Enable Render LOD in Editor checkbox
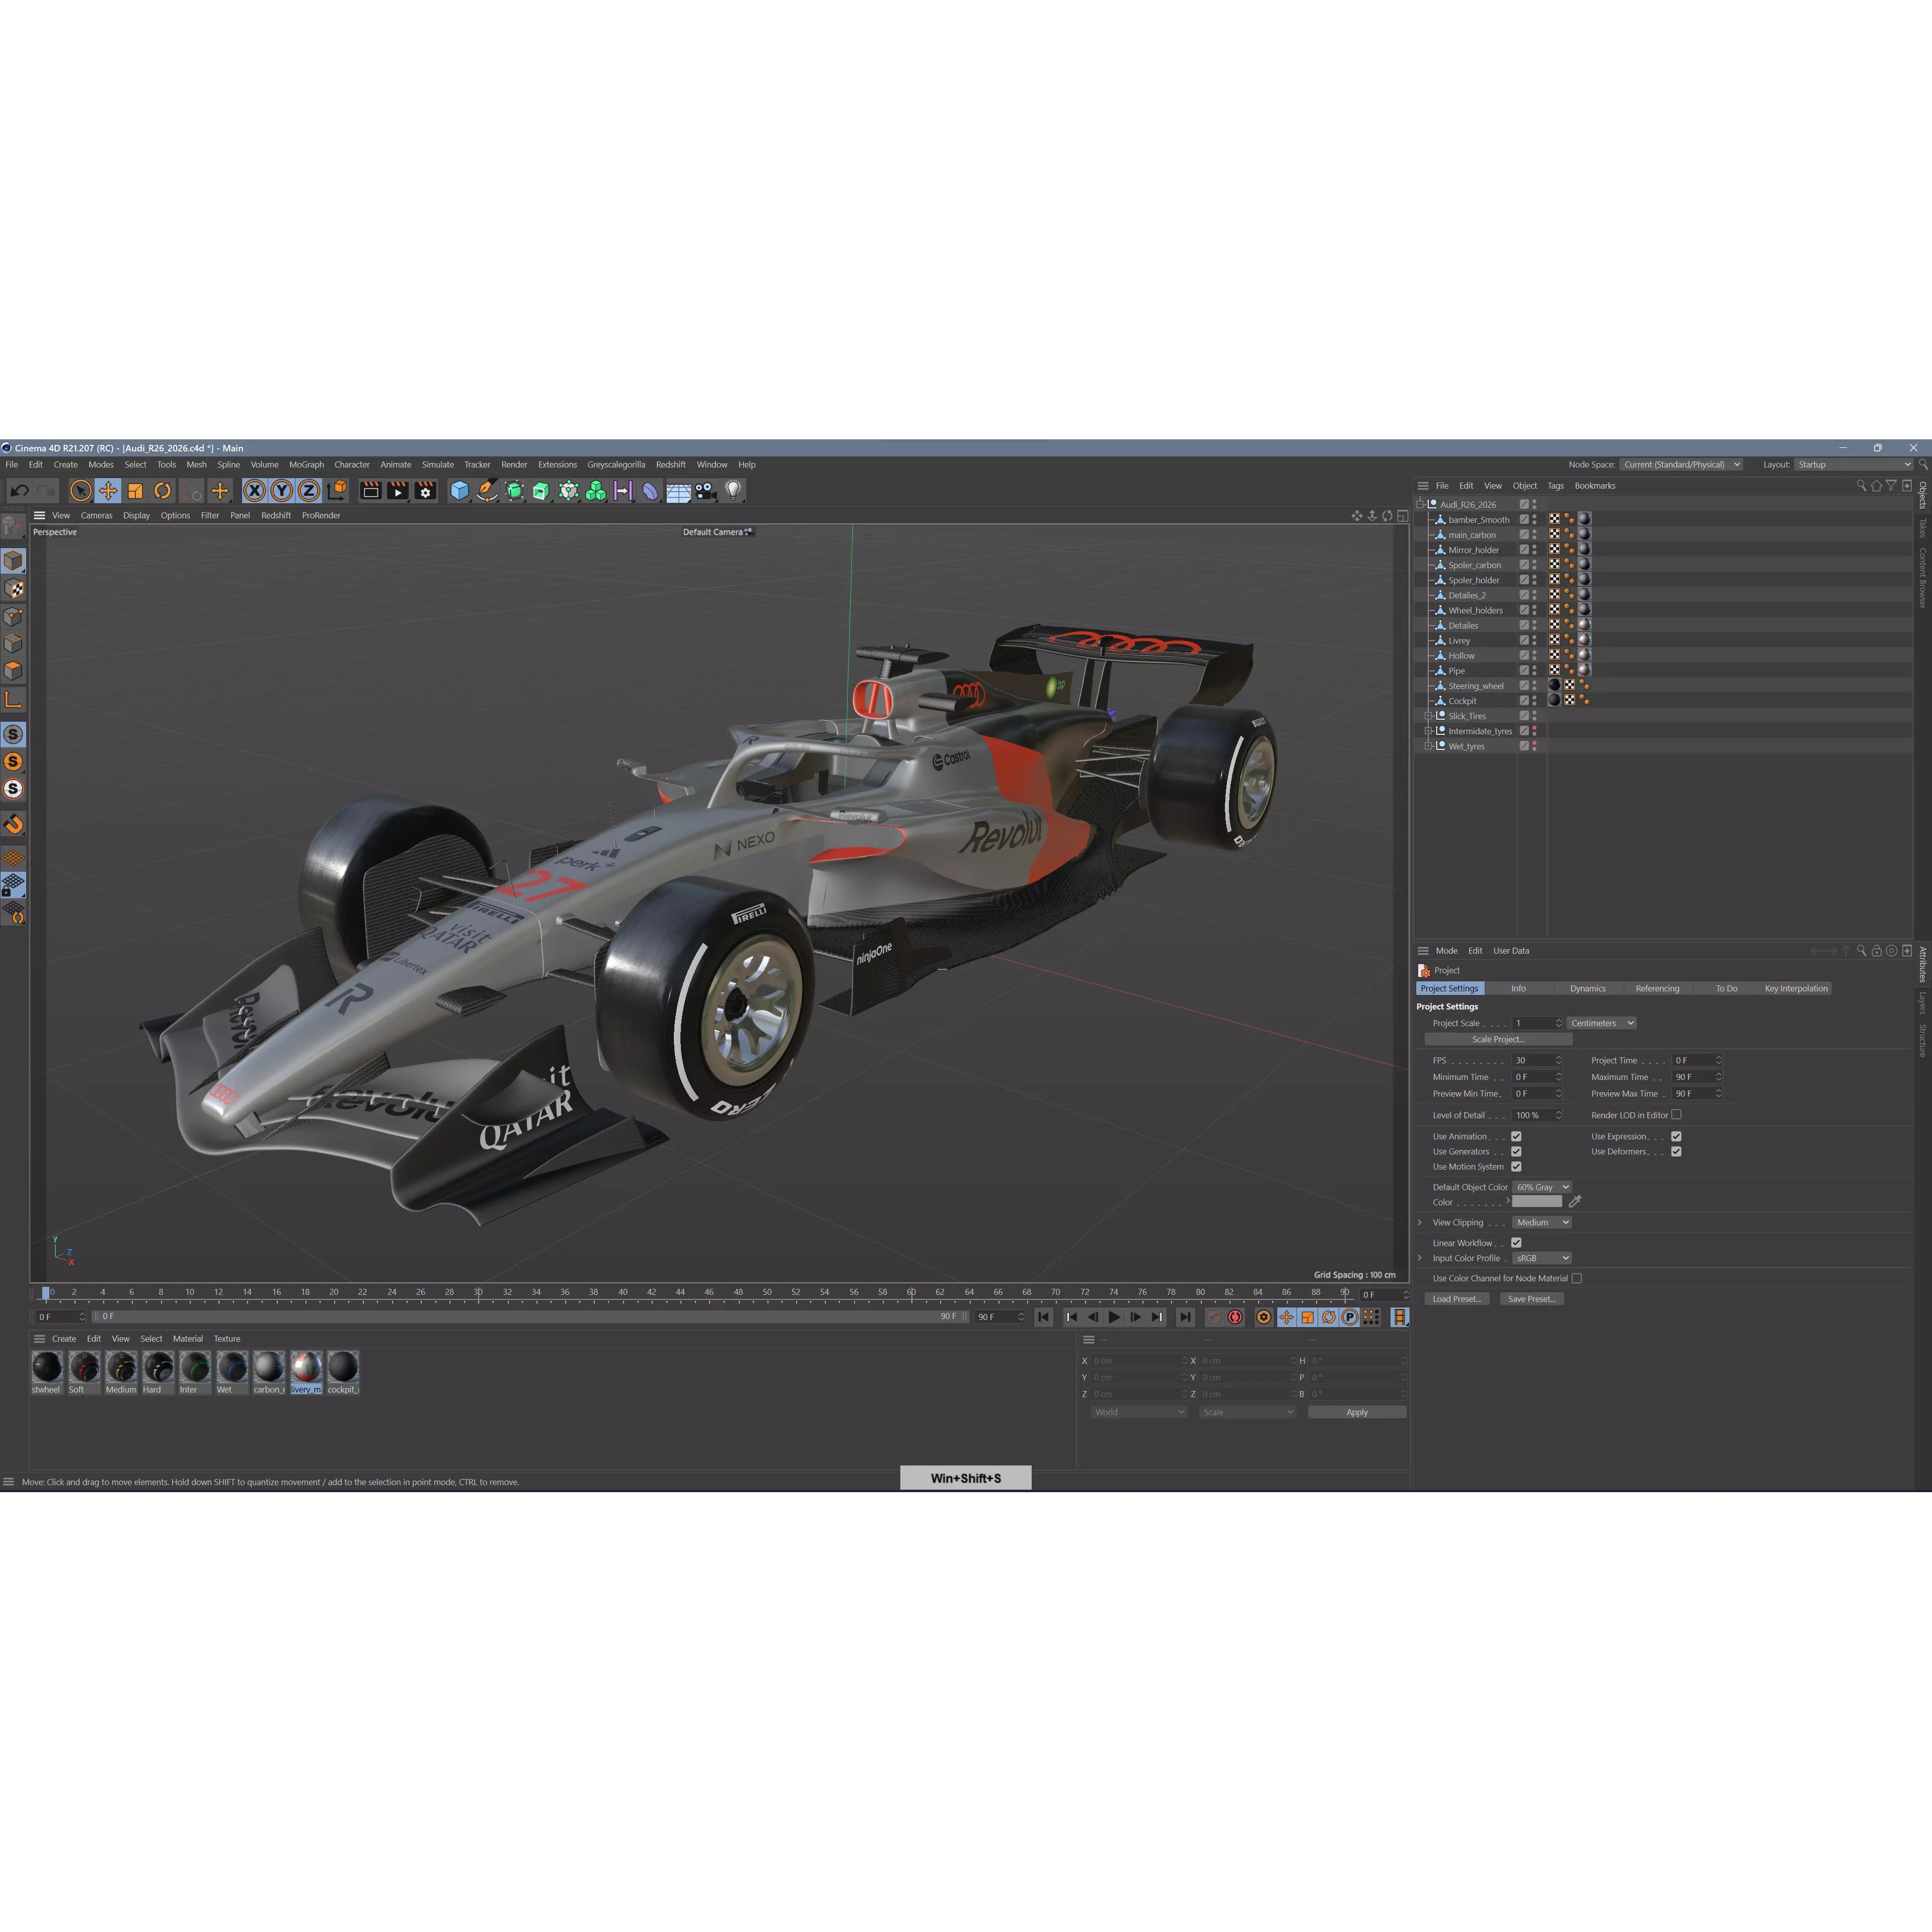This screenshot has height=1932, width=1932. tap(1676, 1115)
